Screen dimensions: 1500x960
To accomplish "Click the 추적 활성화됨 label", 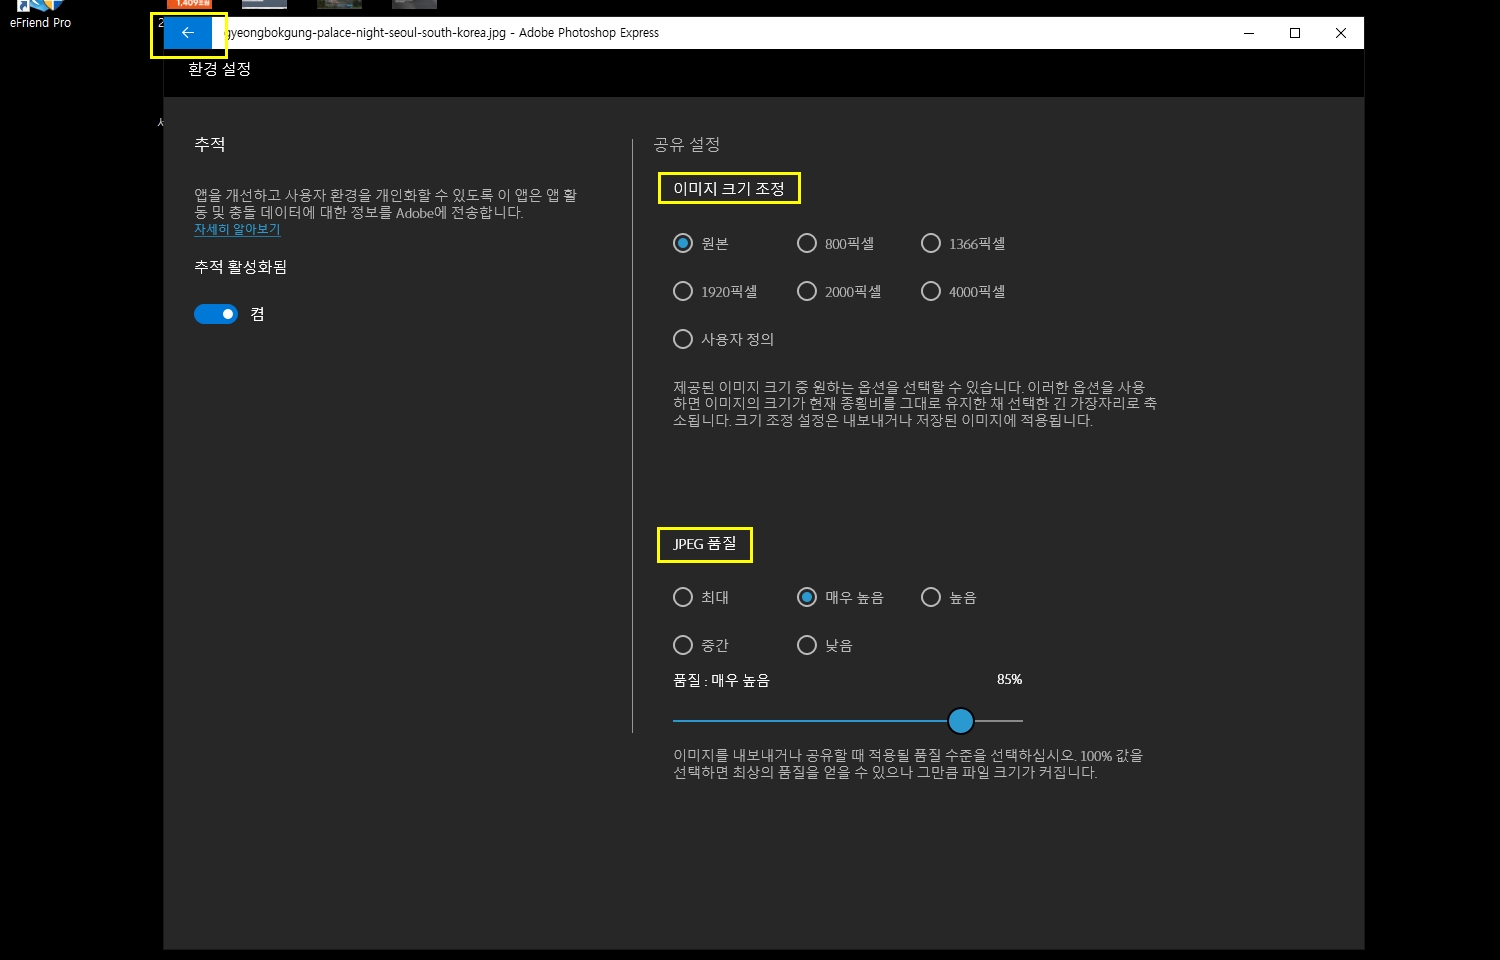I will click(x=240, y=267).
